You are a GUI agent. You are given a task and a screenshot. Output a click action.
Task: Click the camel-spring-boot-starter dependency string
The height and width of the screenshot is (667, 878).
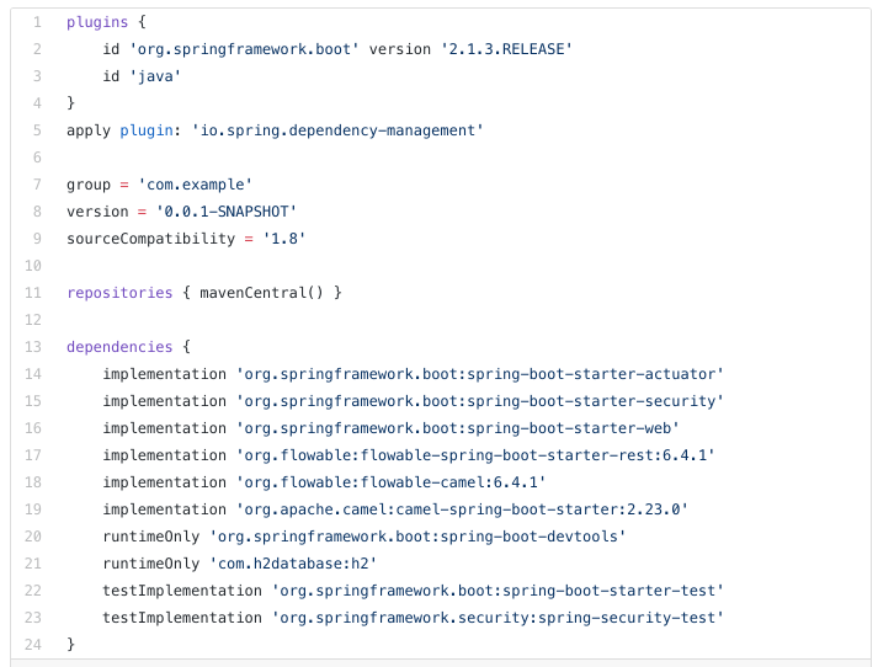point(463,510)
